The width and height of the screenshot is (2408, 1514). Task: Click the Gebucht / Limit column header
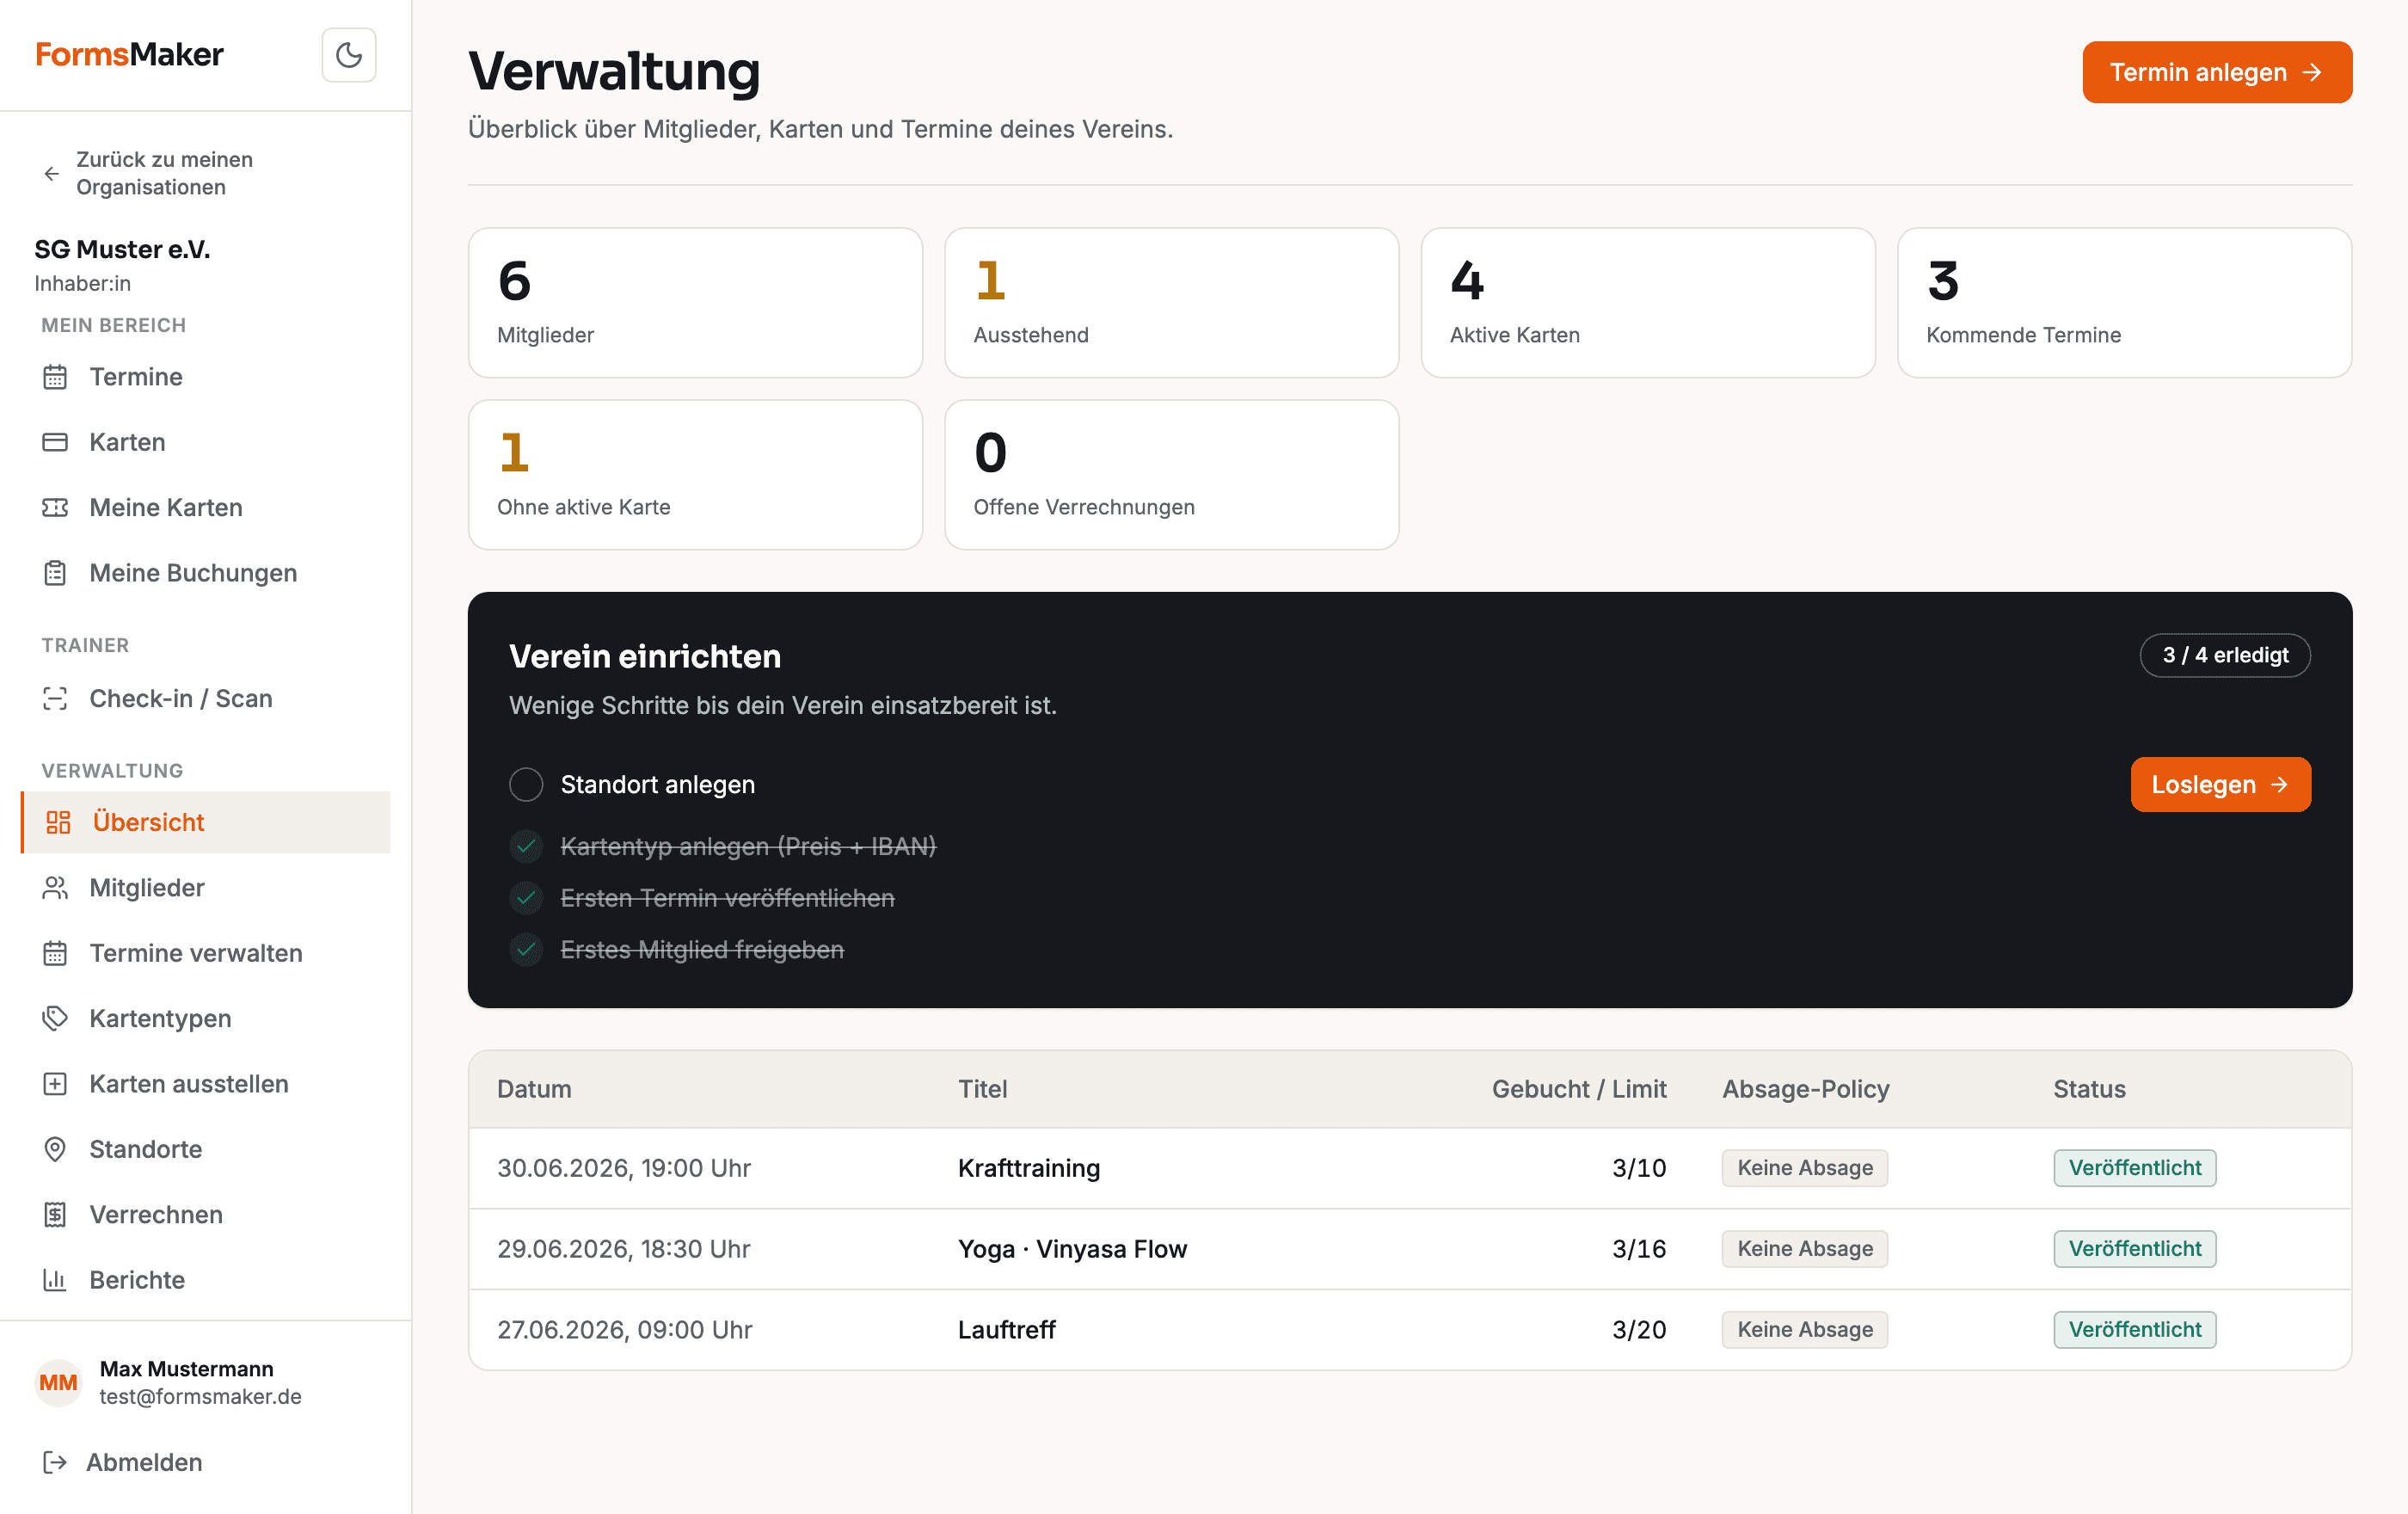(x=1579, y=1089)
